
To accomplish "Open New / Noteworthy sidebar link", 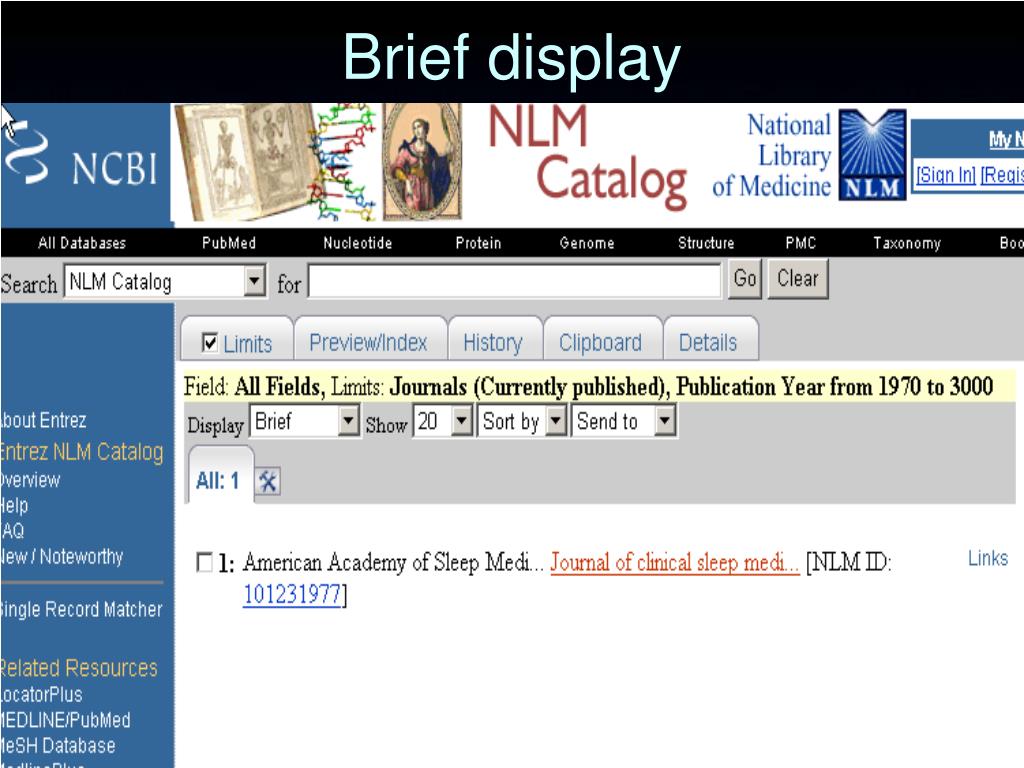I will tap(61, 556).
